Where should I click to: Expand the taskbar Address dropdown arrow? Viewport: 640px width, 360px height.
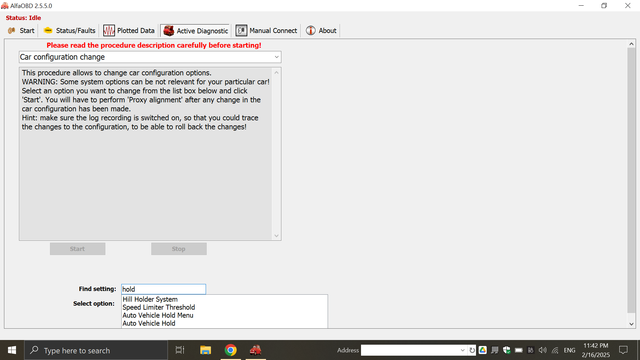(x=462, y=350)
